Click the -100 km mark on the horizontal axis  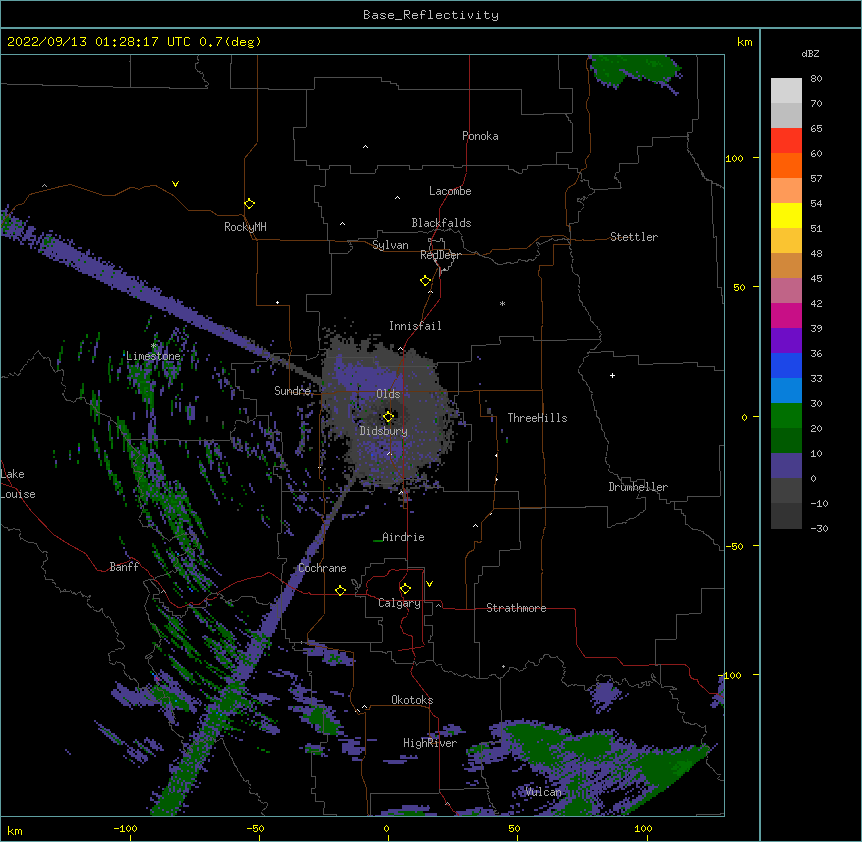[125, 829]
